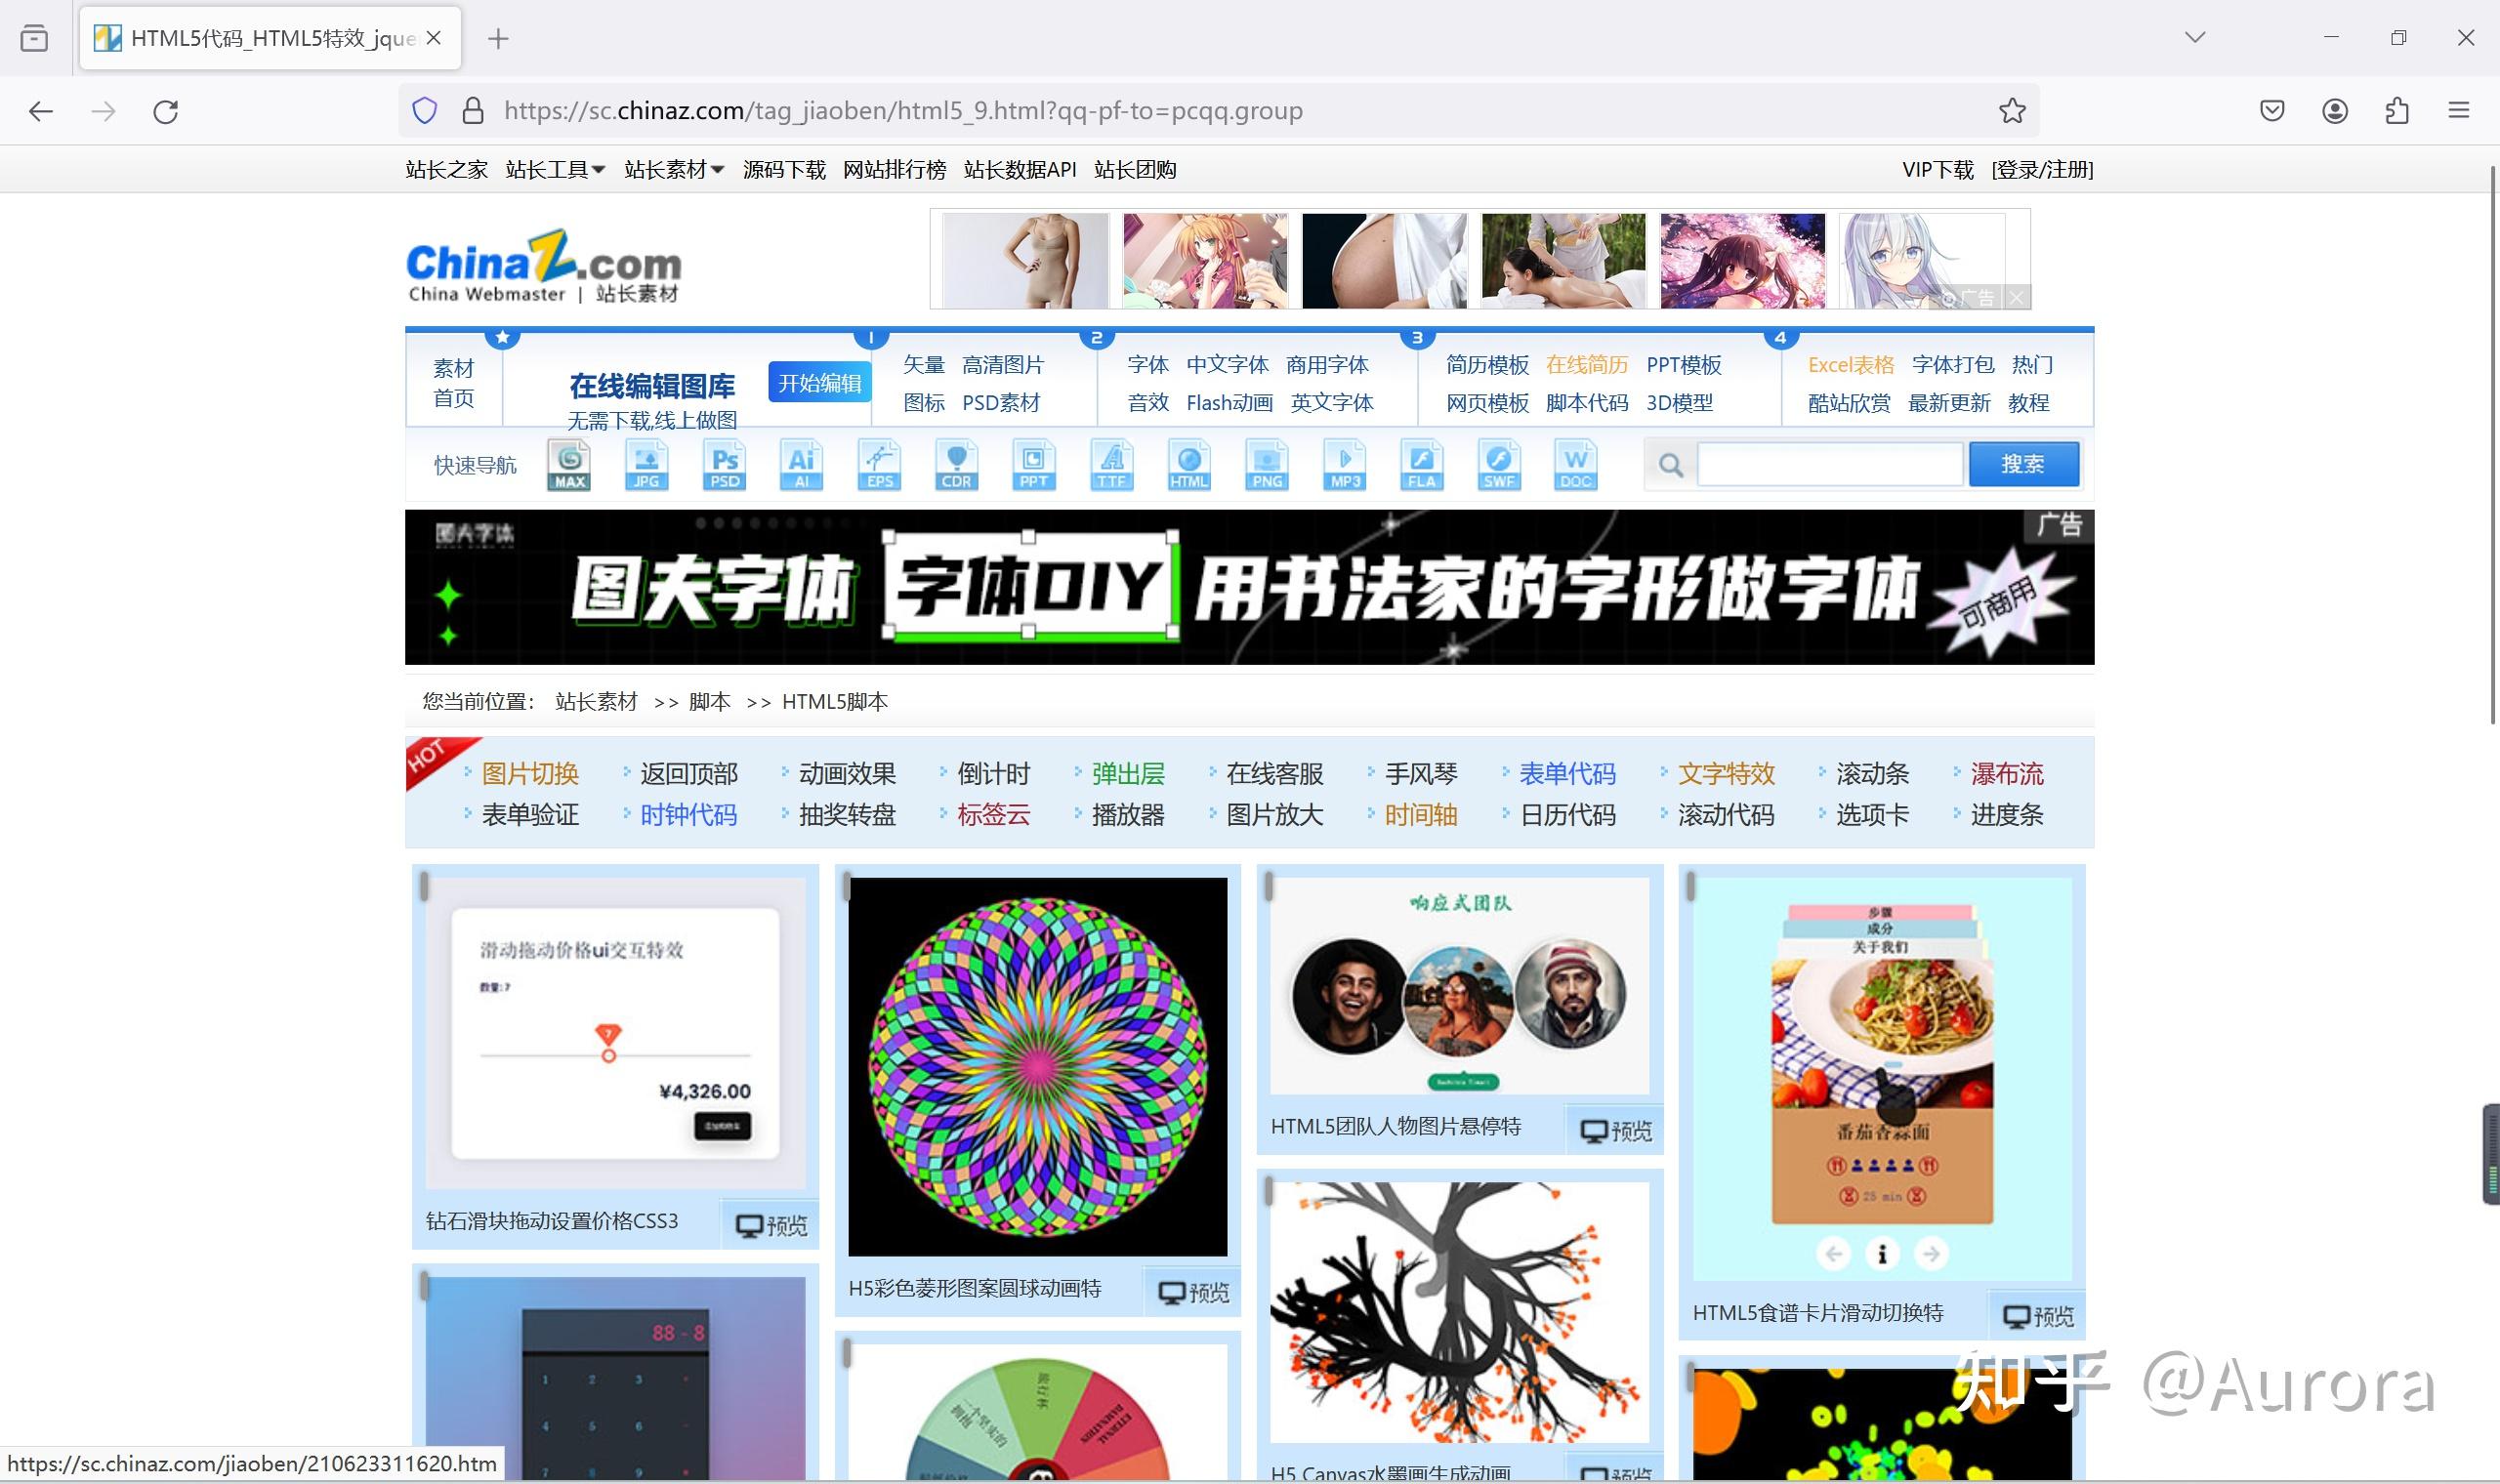2500x1484 pixels.
Task: Open the browser tab list chevron
Action: (x=2194, y=37)
